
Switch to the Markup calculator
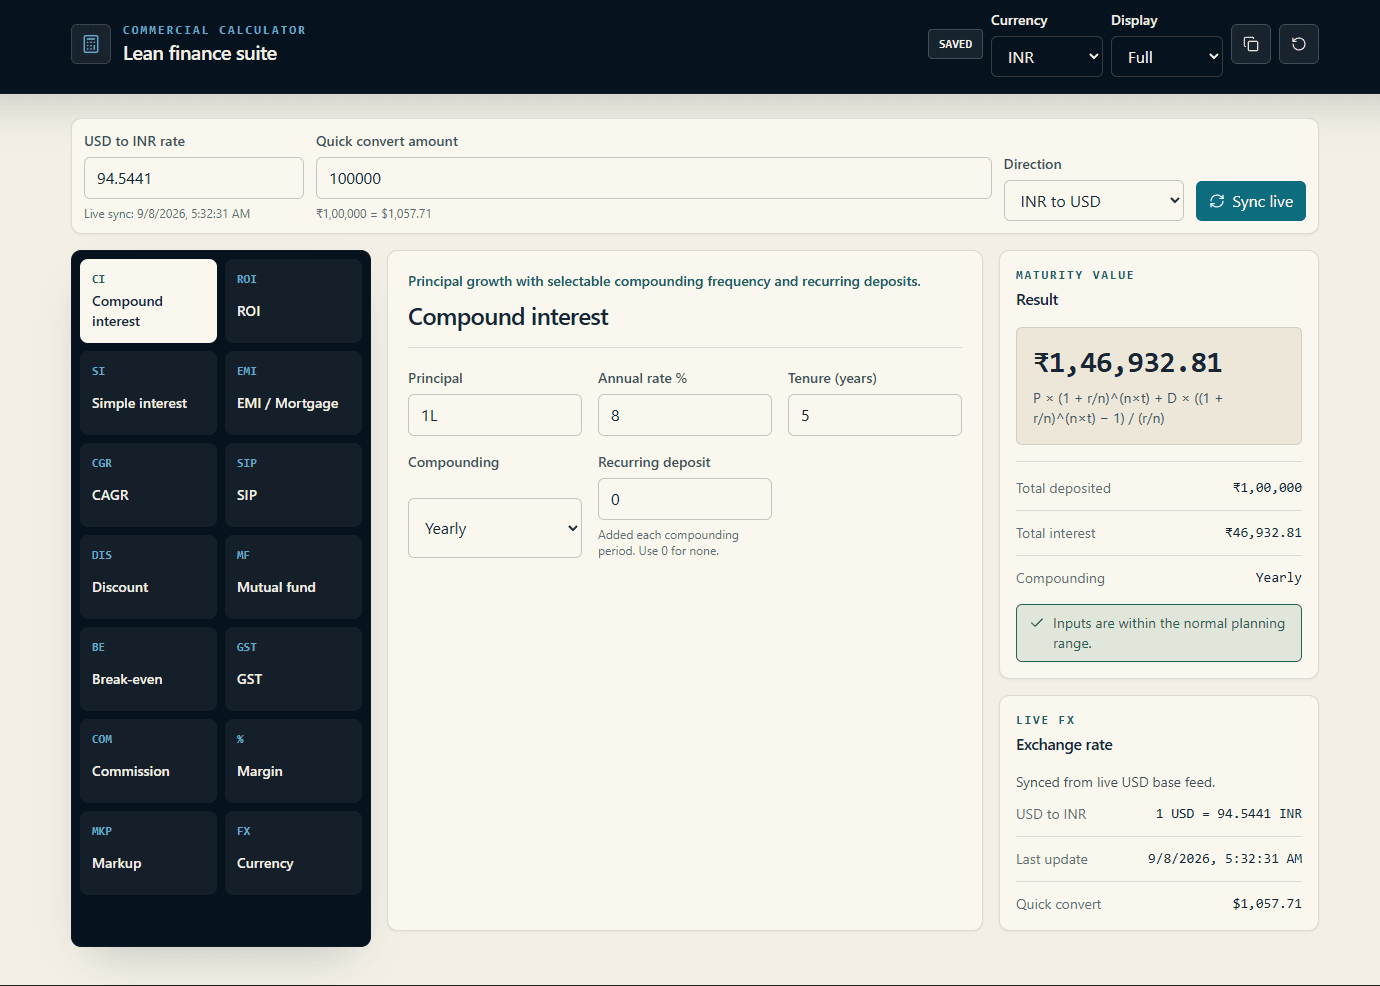[x=148, y=853]
